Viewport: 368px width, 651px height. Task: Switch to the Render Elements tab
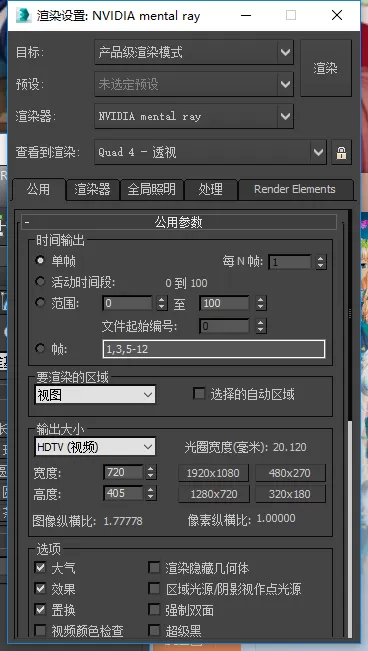(295, 189)
